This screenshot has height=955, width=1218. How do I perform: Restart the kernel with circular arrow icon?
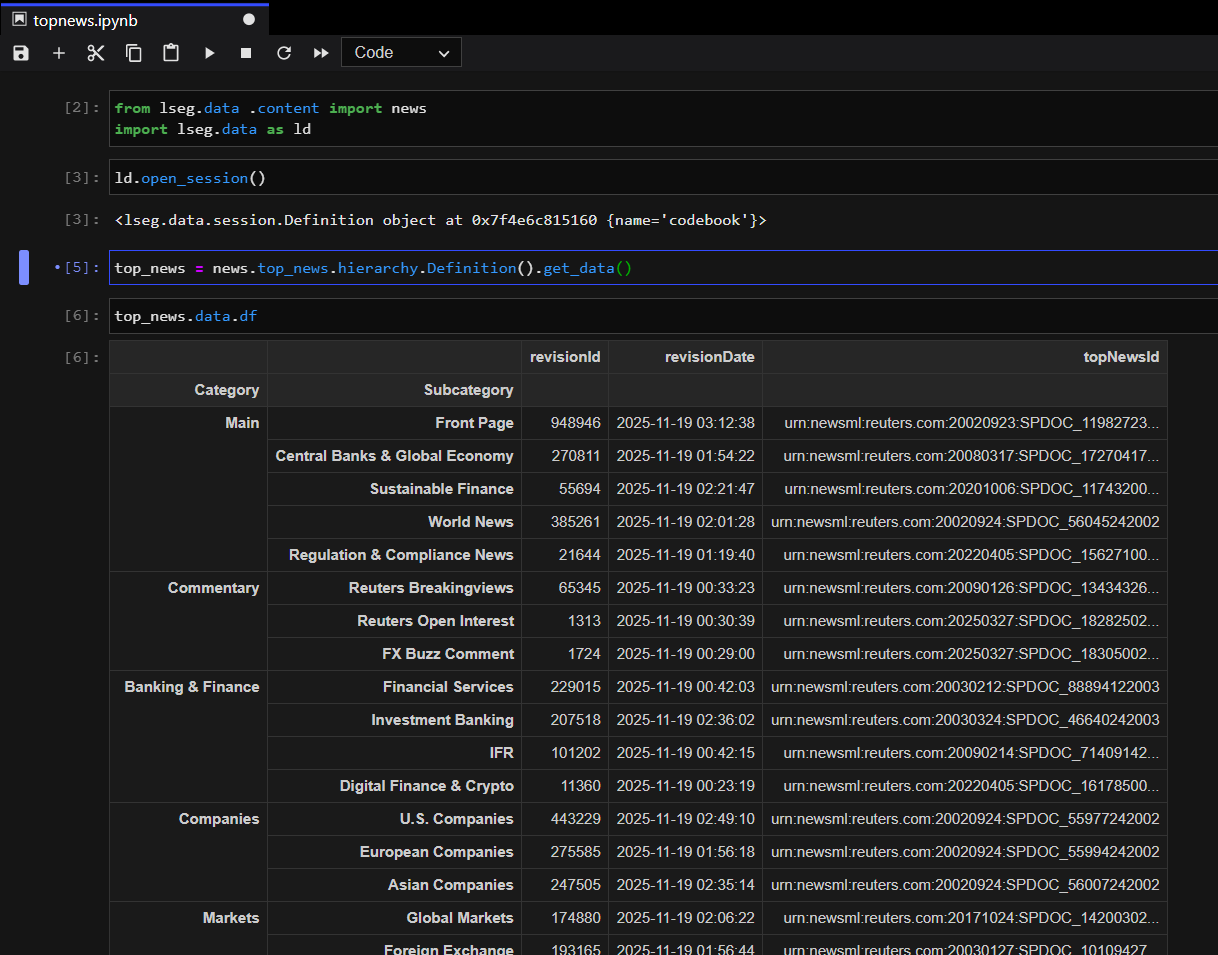pos(284,53)
